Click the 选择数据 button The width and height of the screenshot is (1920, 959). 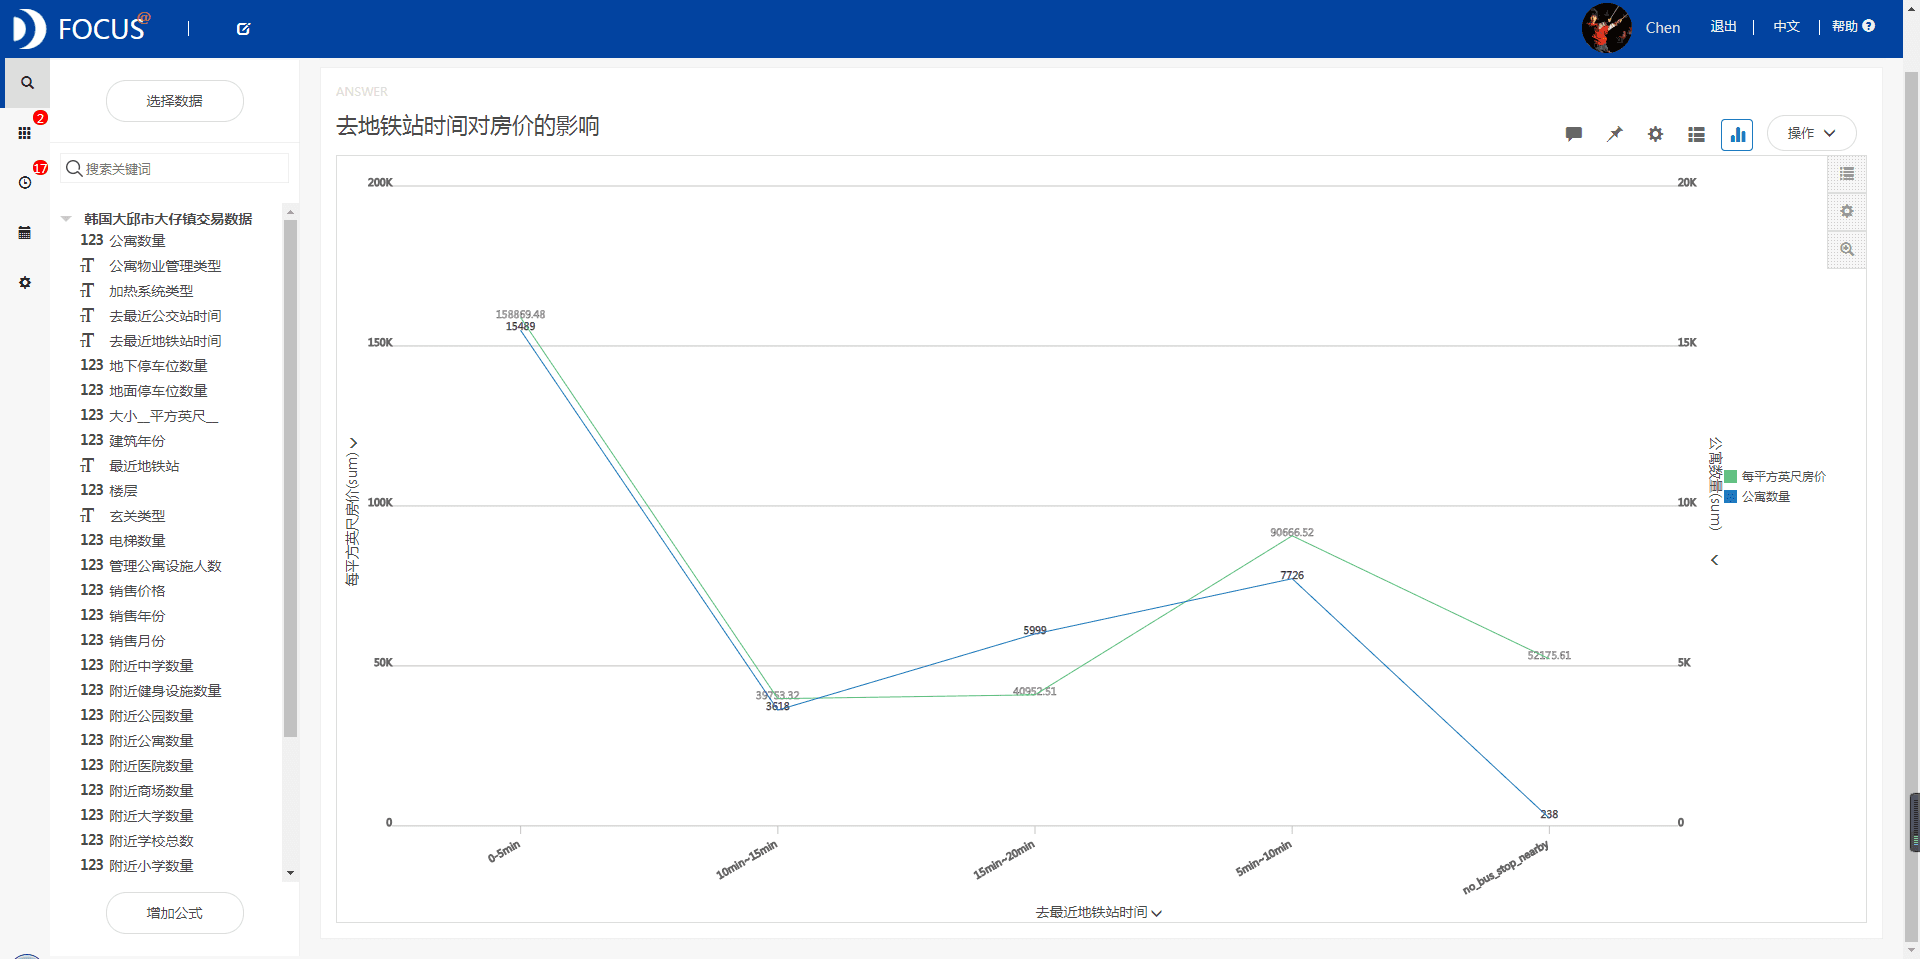point(175,101)
